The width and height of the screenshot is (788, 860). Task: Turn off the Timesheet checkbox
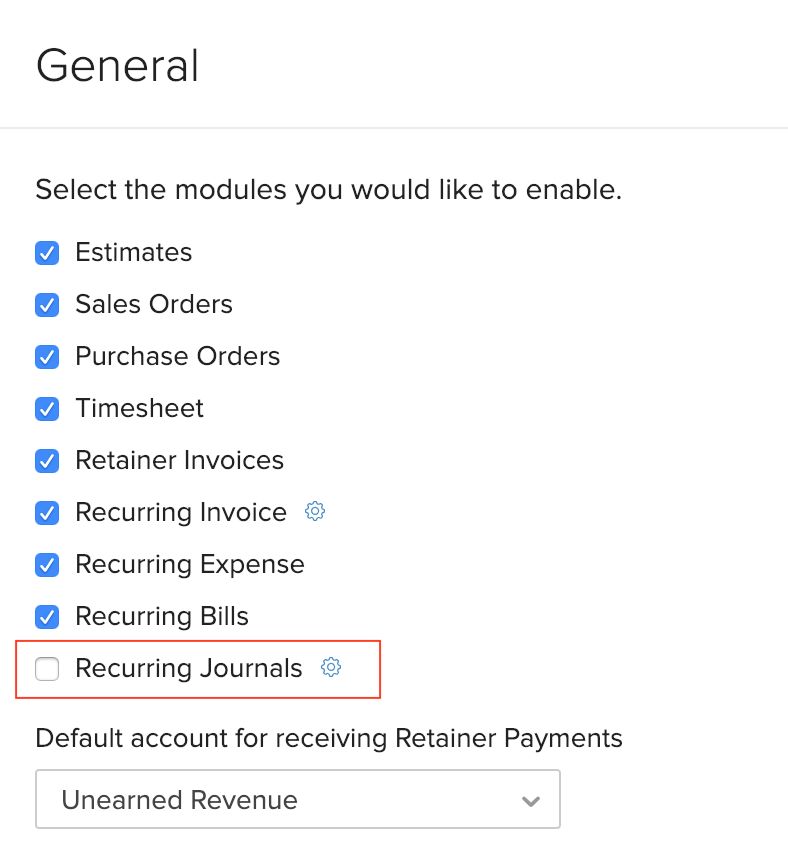47,409
